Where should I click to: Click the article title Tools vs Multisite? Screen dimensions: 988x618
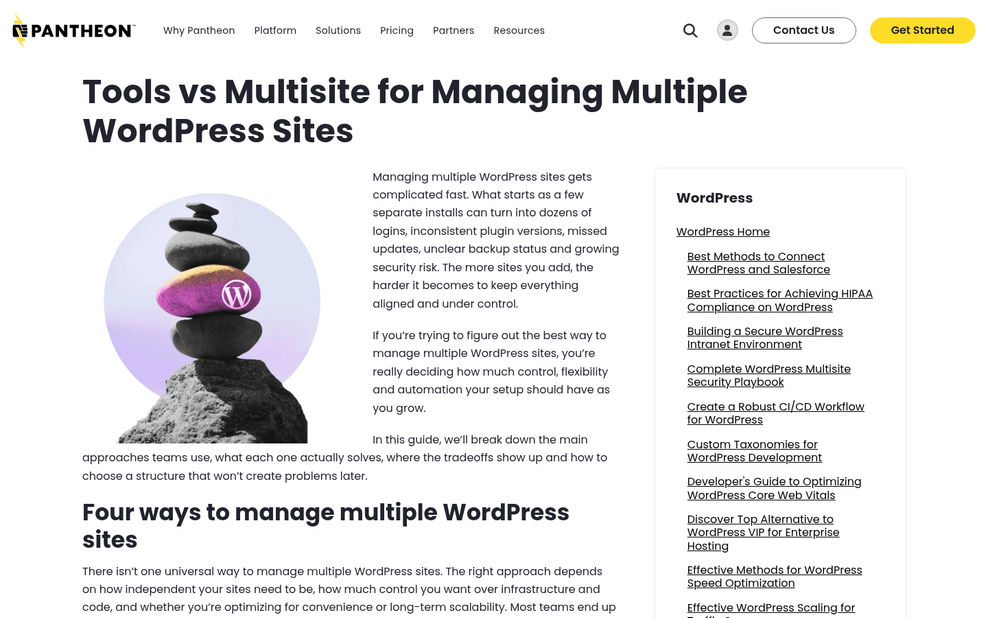415,111
